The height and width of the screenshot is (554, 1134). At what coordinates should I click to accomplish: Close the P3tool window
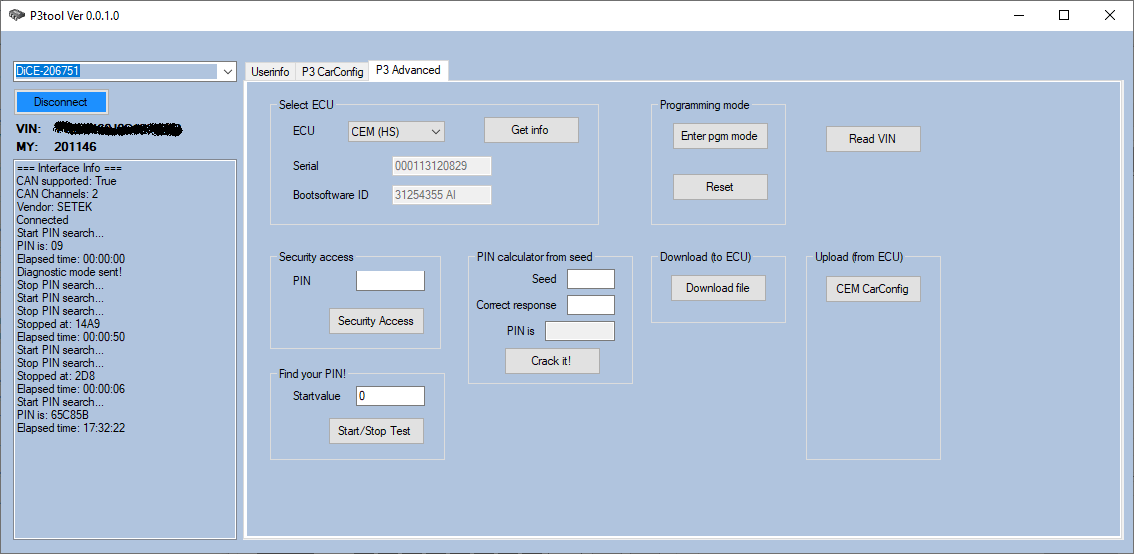1109,15
